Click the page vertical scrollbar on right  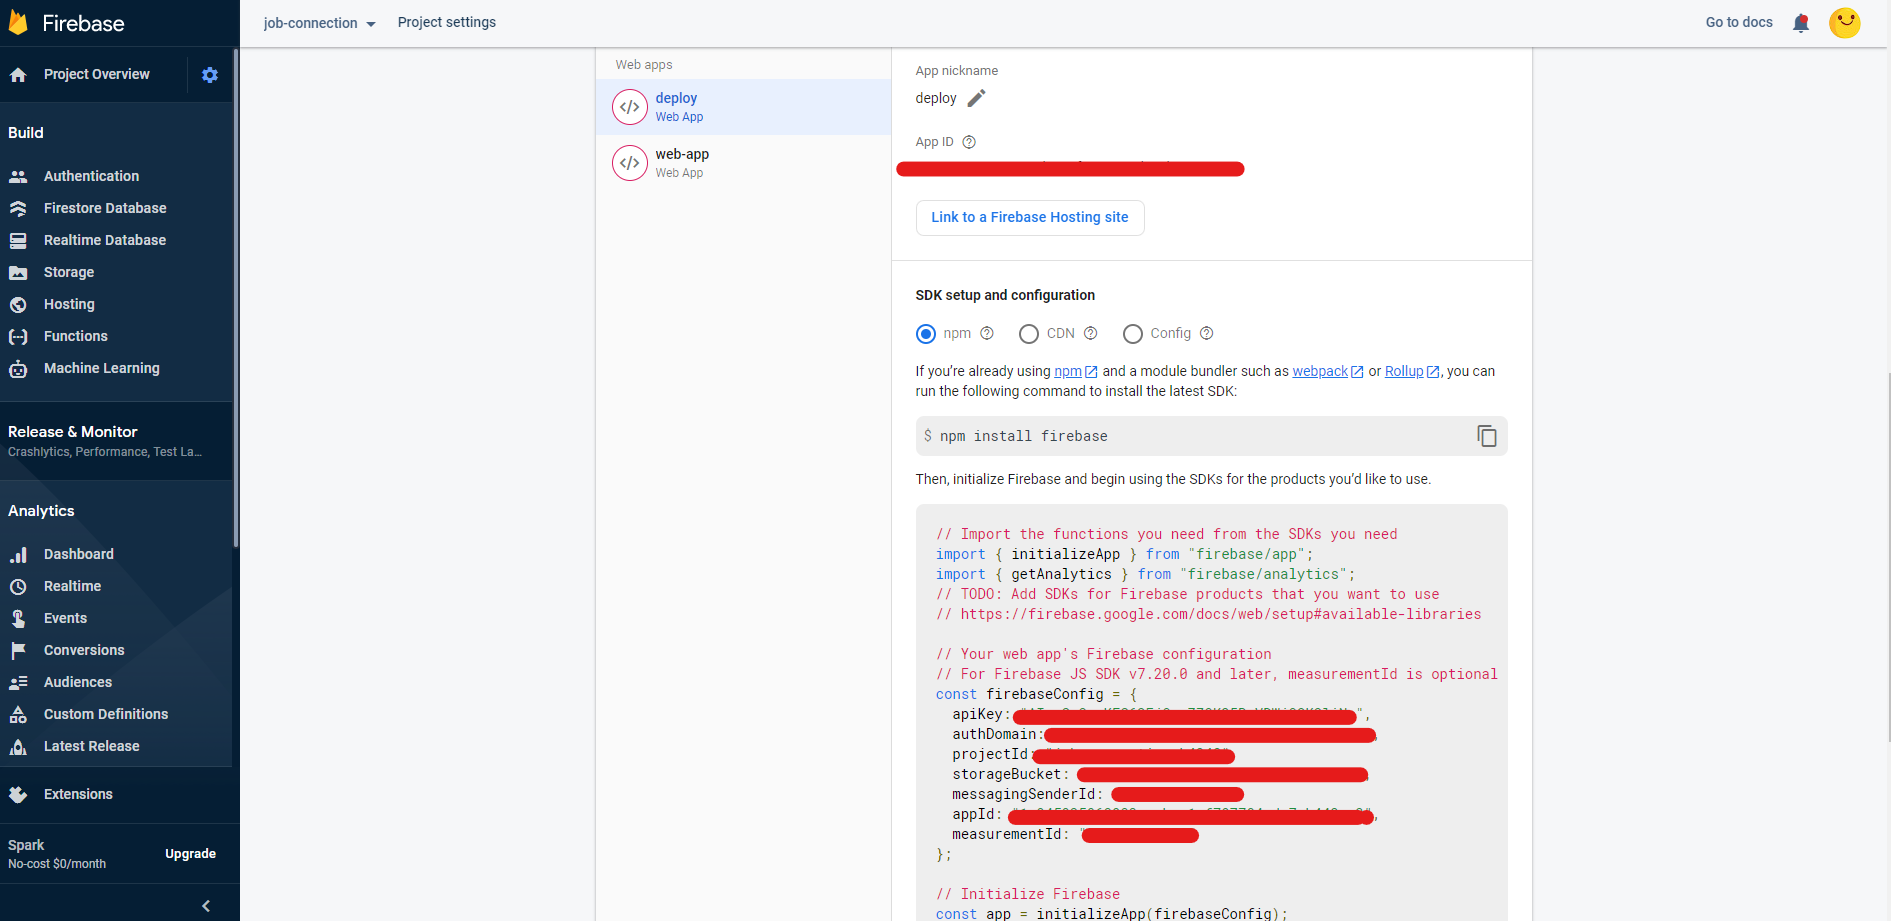(x=1888, y=556)
